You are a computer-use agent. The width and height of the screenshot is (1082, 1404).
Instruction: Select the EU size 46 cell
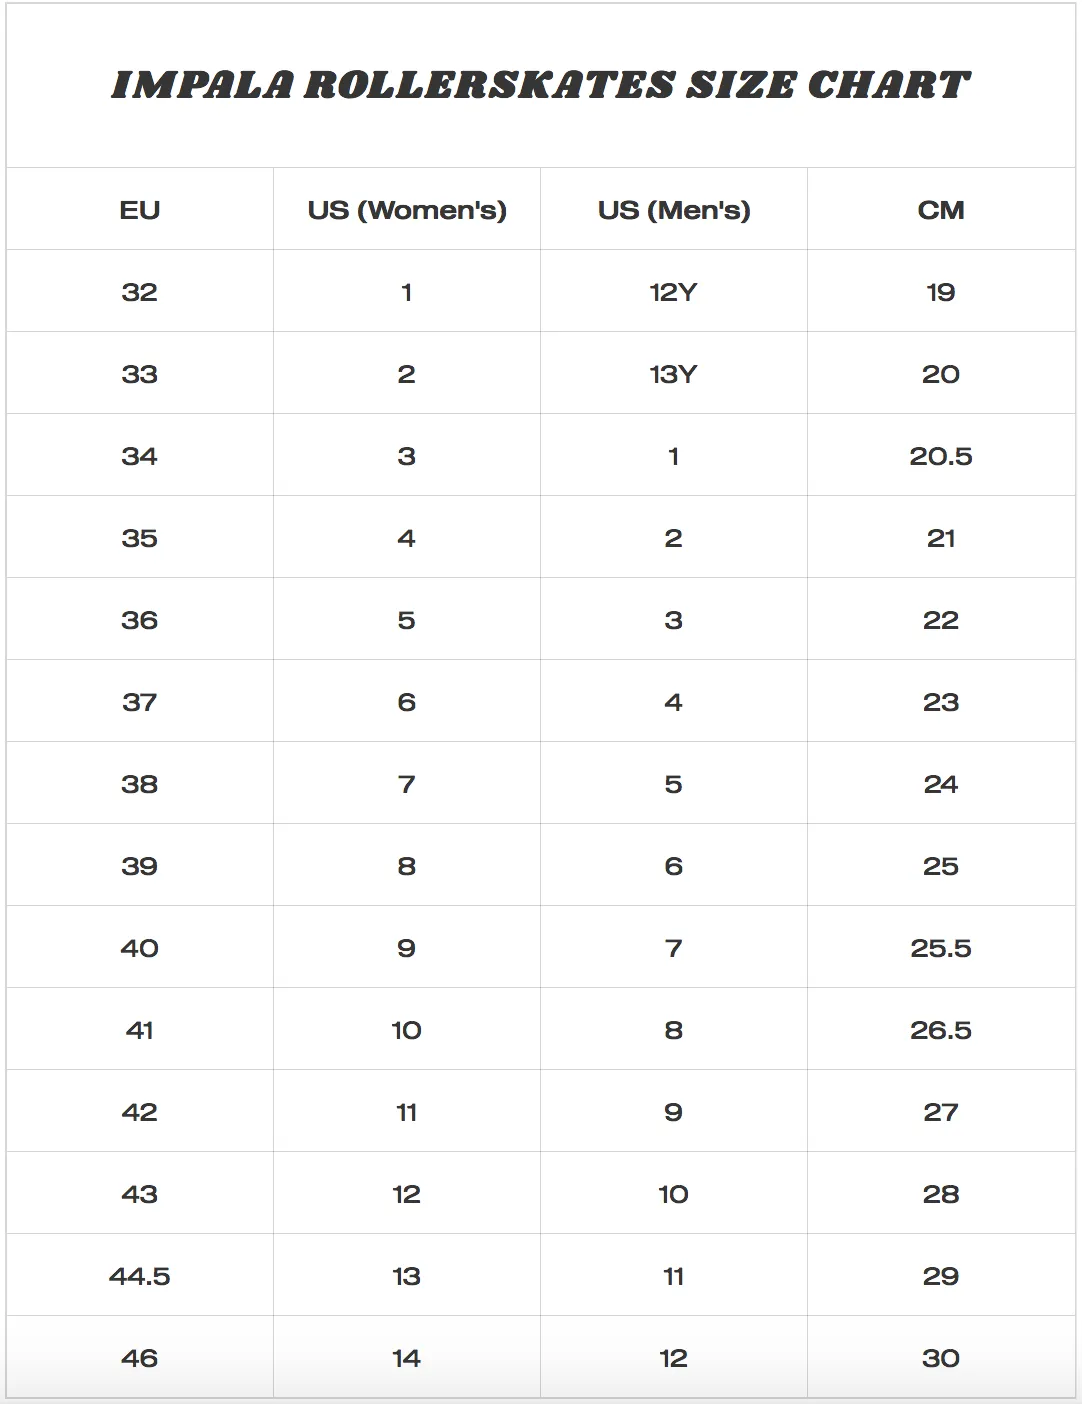pos(140,1358)
